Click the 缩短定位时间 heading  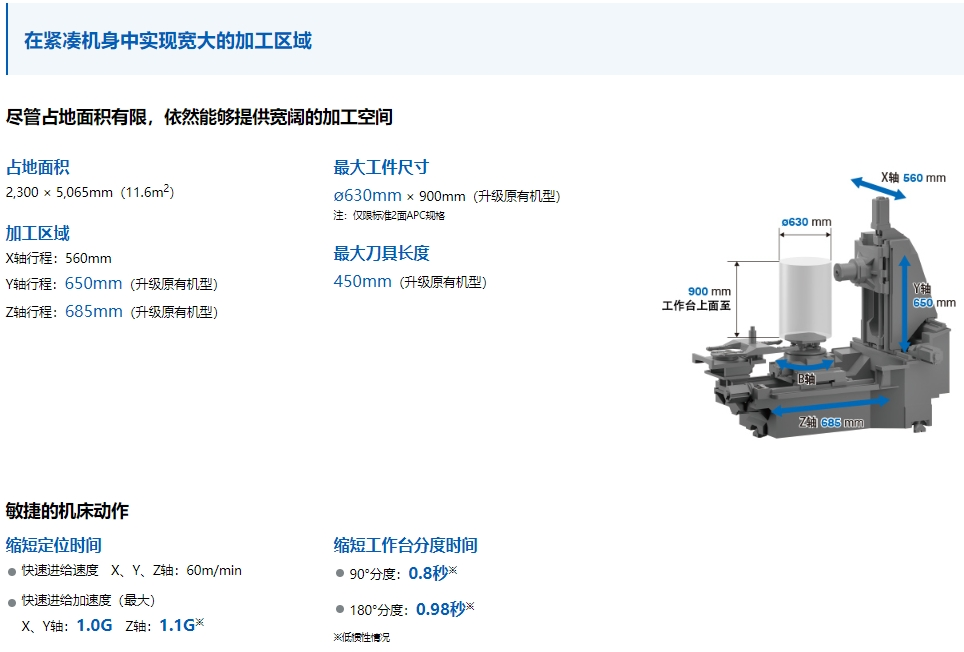(x=53, y=545)
